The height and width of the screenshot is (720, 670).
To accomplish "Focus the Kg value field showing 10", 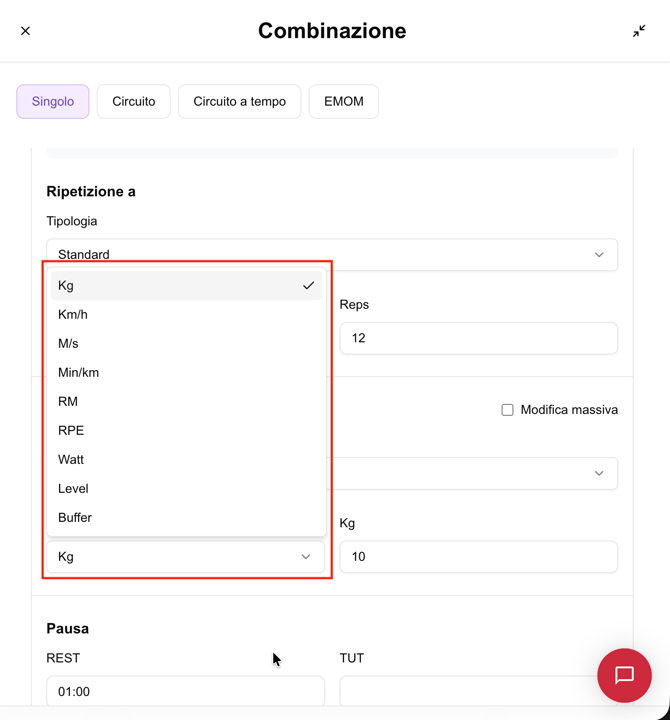I will point(478,557).
